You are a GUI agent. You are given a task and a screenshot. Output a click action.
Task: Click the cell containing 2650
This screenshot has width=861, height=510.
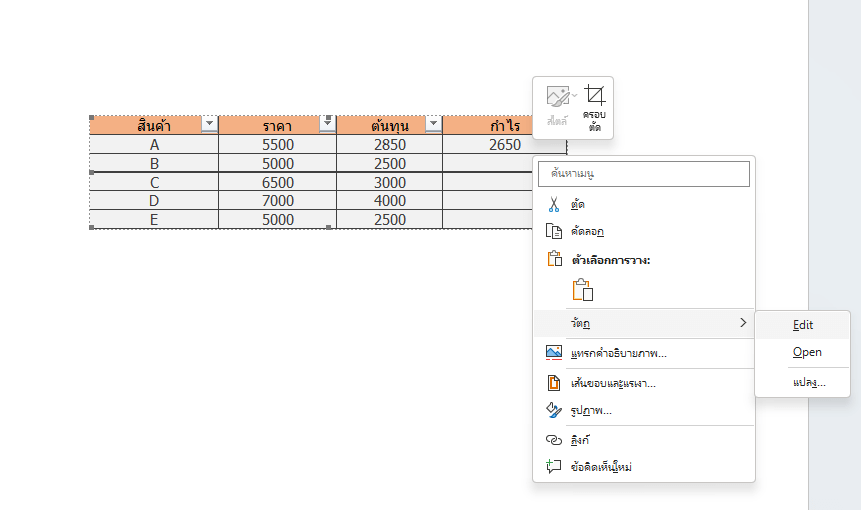tap(504, 144)
